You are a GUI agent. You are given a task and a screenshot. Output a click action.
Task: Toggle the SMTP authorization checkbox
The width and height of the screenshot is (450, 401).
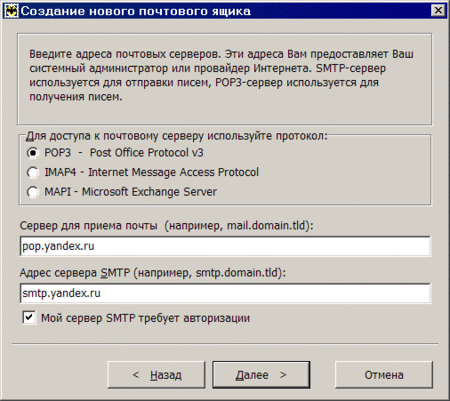click(x=29, y=317)
